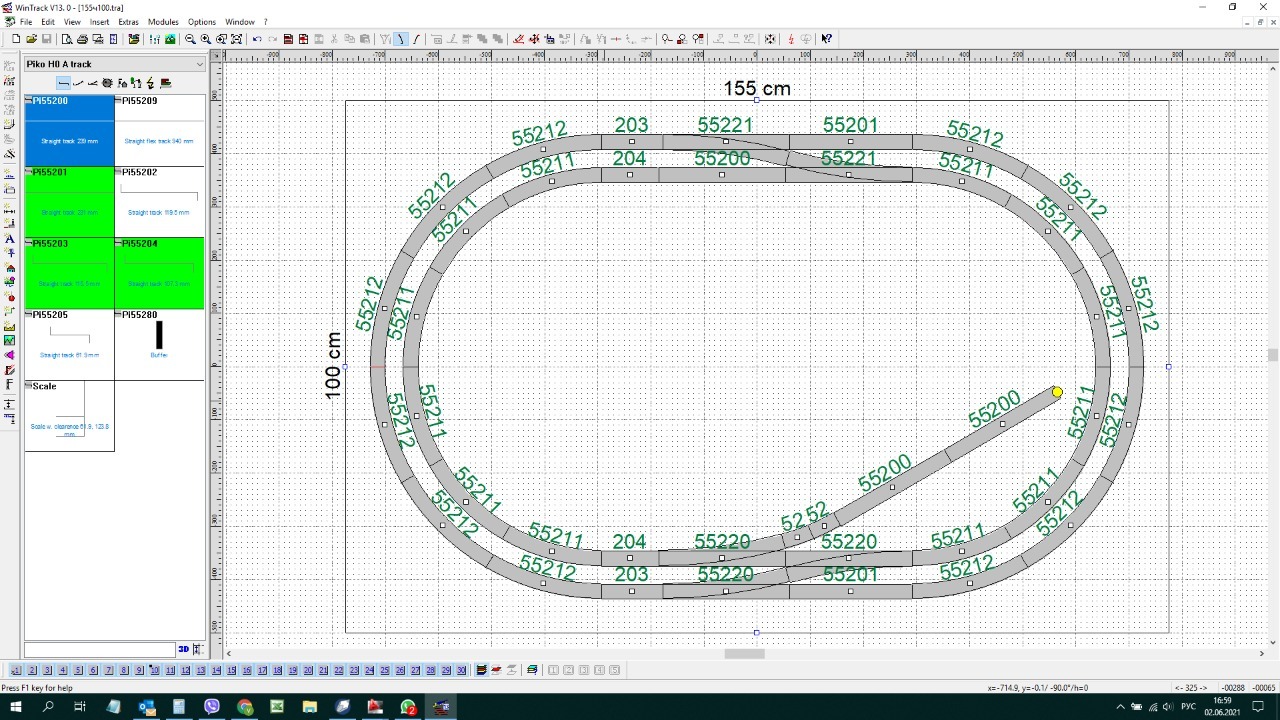This screenshot has width=1280, height=720.
Task: Collapse the PI55209 flex track marker
Action: 119,101
